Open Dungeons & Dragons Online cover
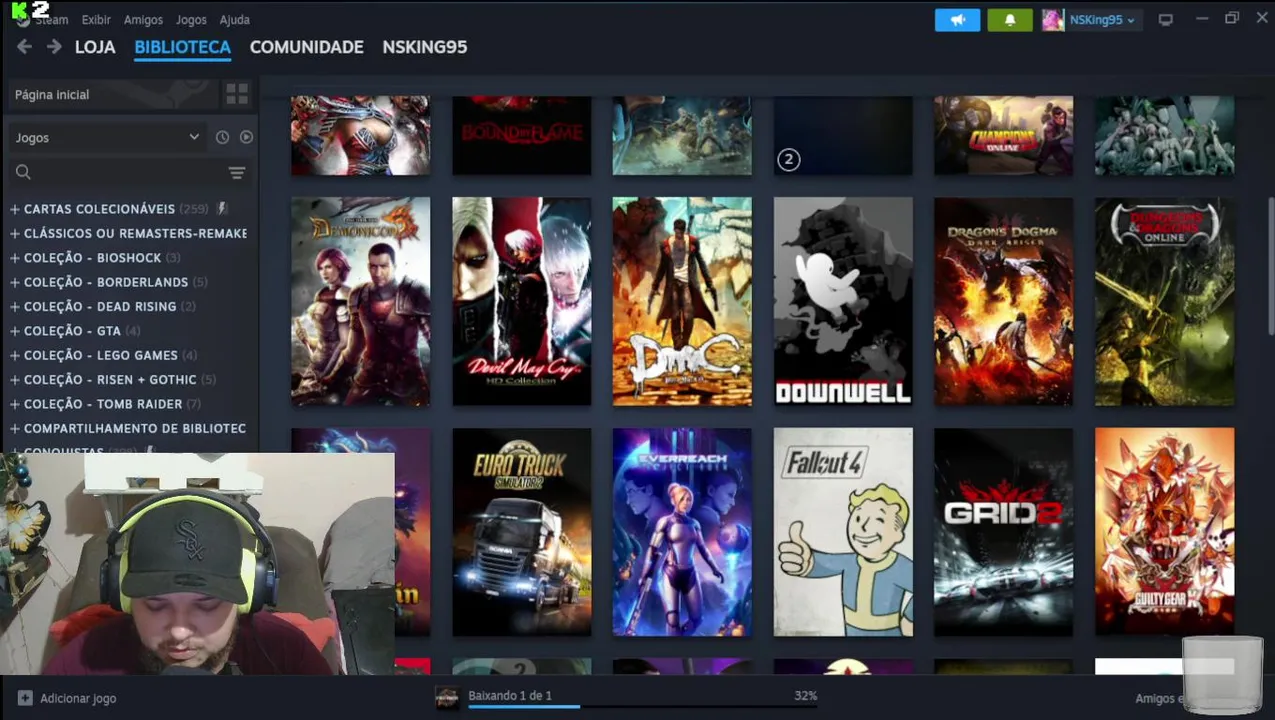 coord(1164,301)
